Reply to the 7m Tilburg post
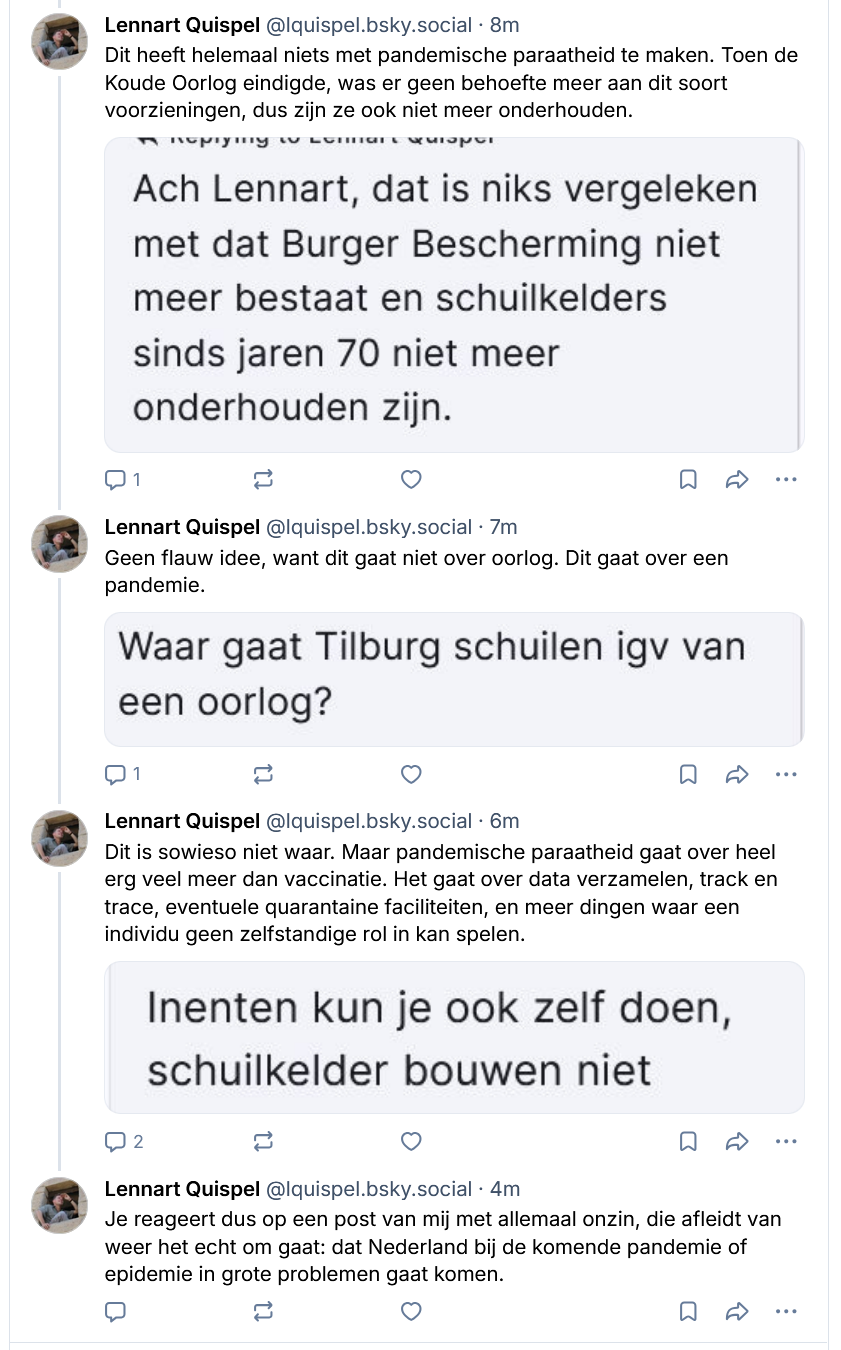Screen dimensions: 841x1350 [116, 774]
